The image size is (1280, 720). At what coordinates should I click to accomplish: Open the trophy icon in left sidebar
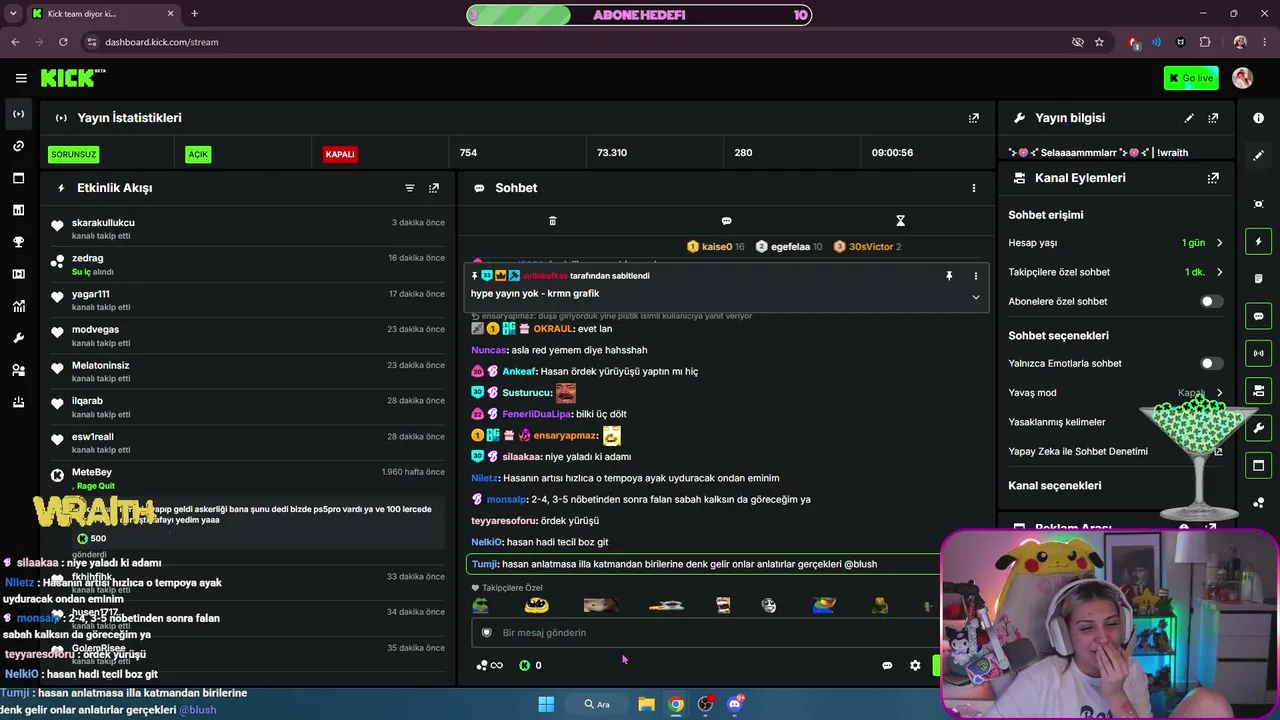pos(18,242)
